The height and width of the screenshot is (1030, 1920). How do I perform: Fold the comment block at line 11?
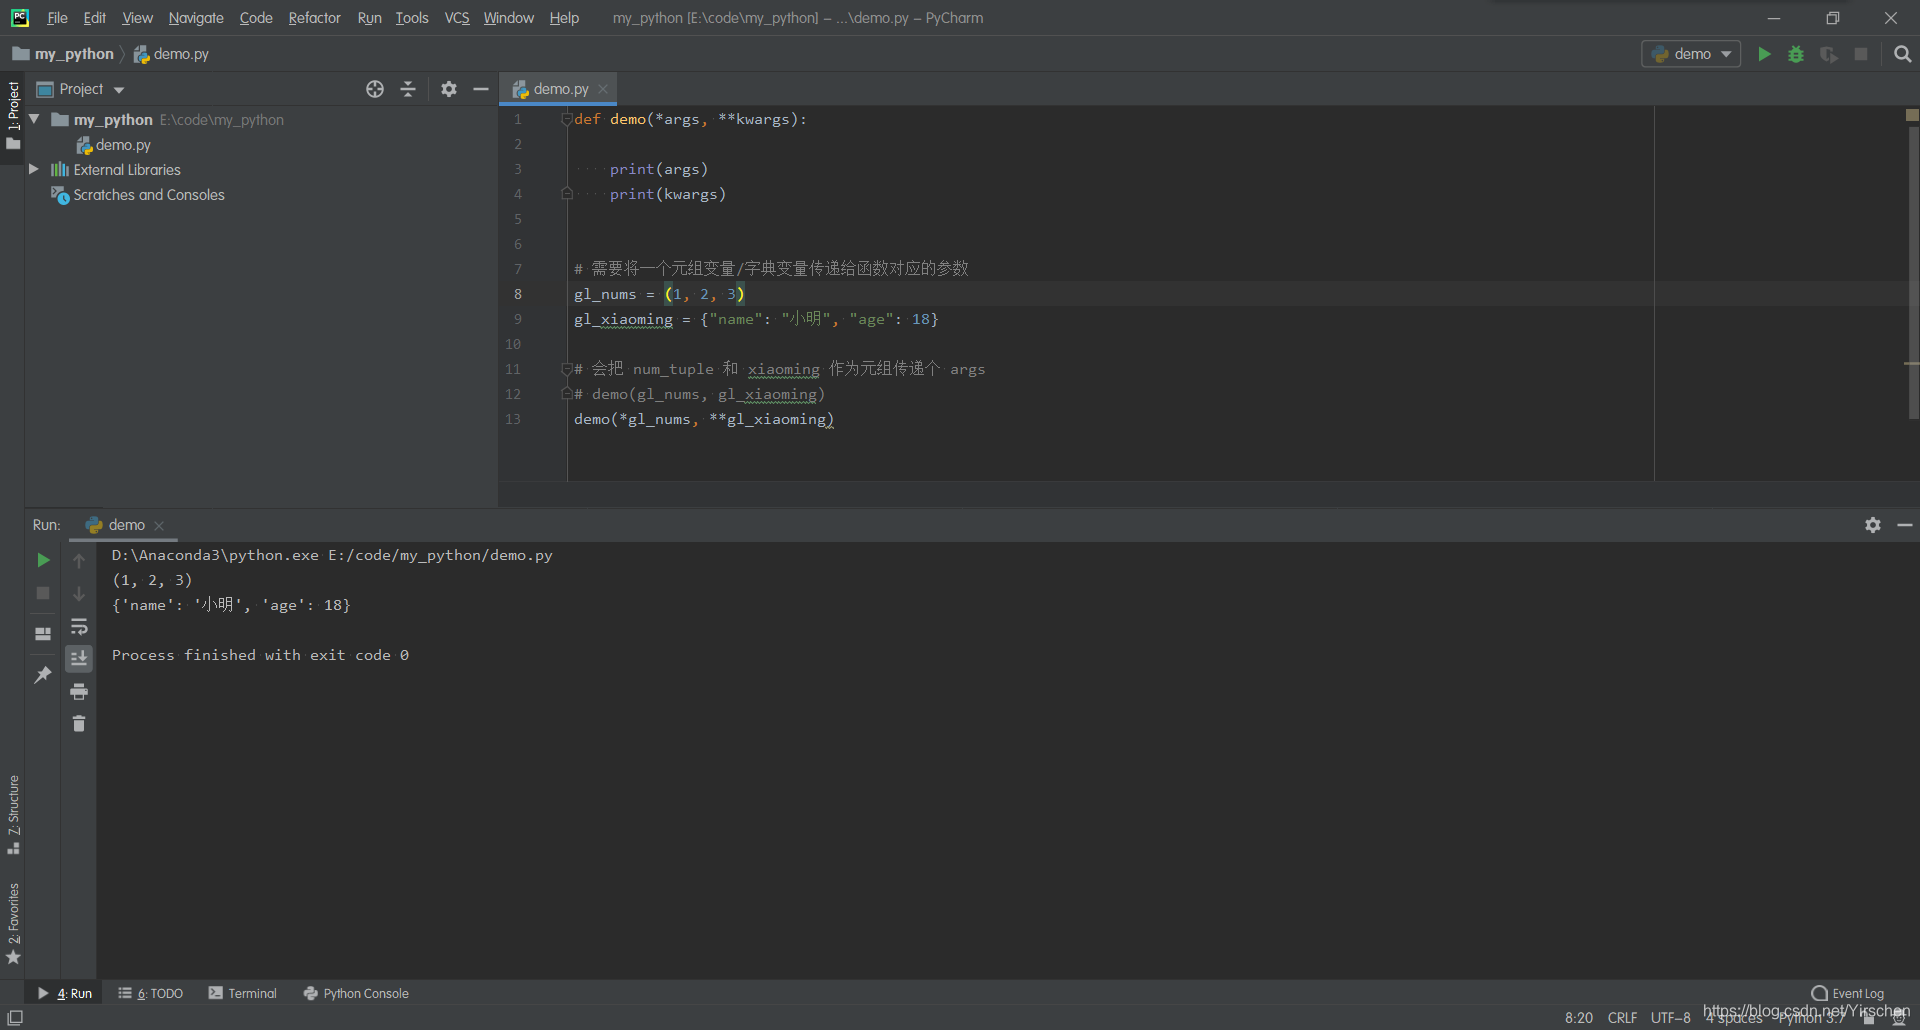pos(566,369)
